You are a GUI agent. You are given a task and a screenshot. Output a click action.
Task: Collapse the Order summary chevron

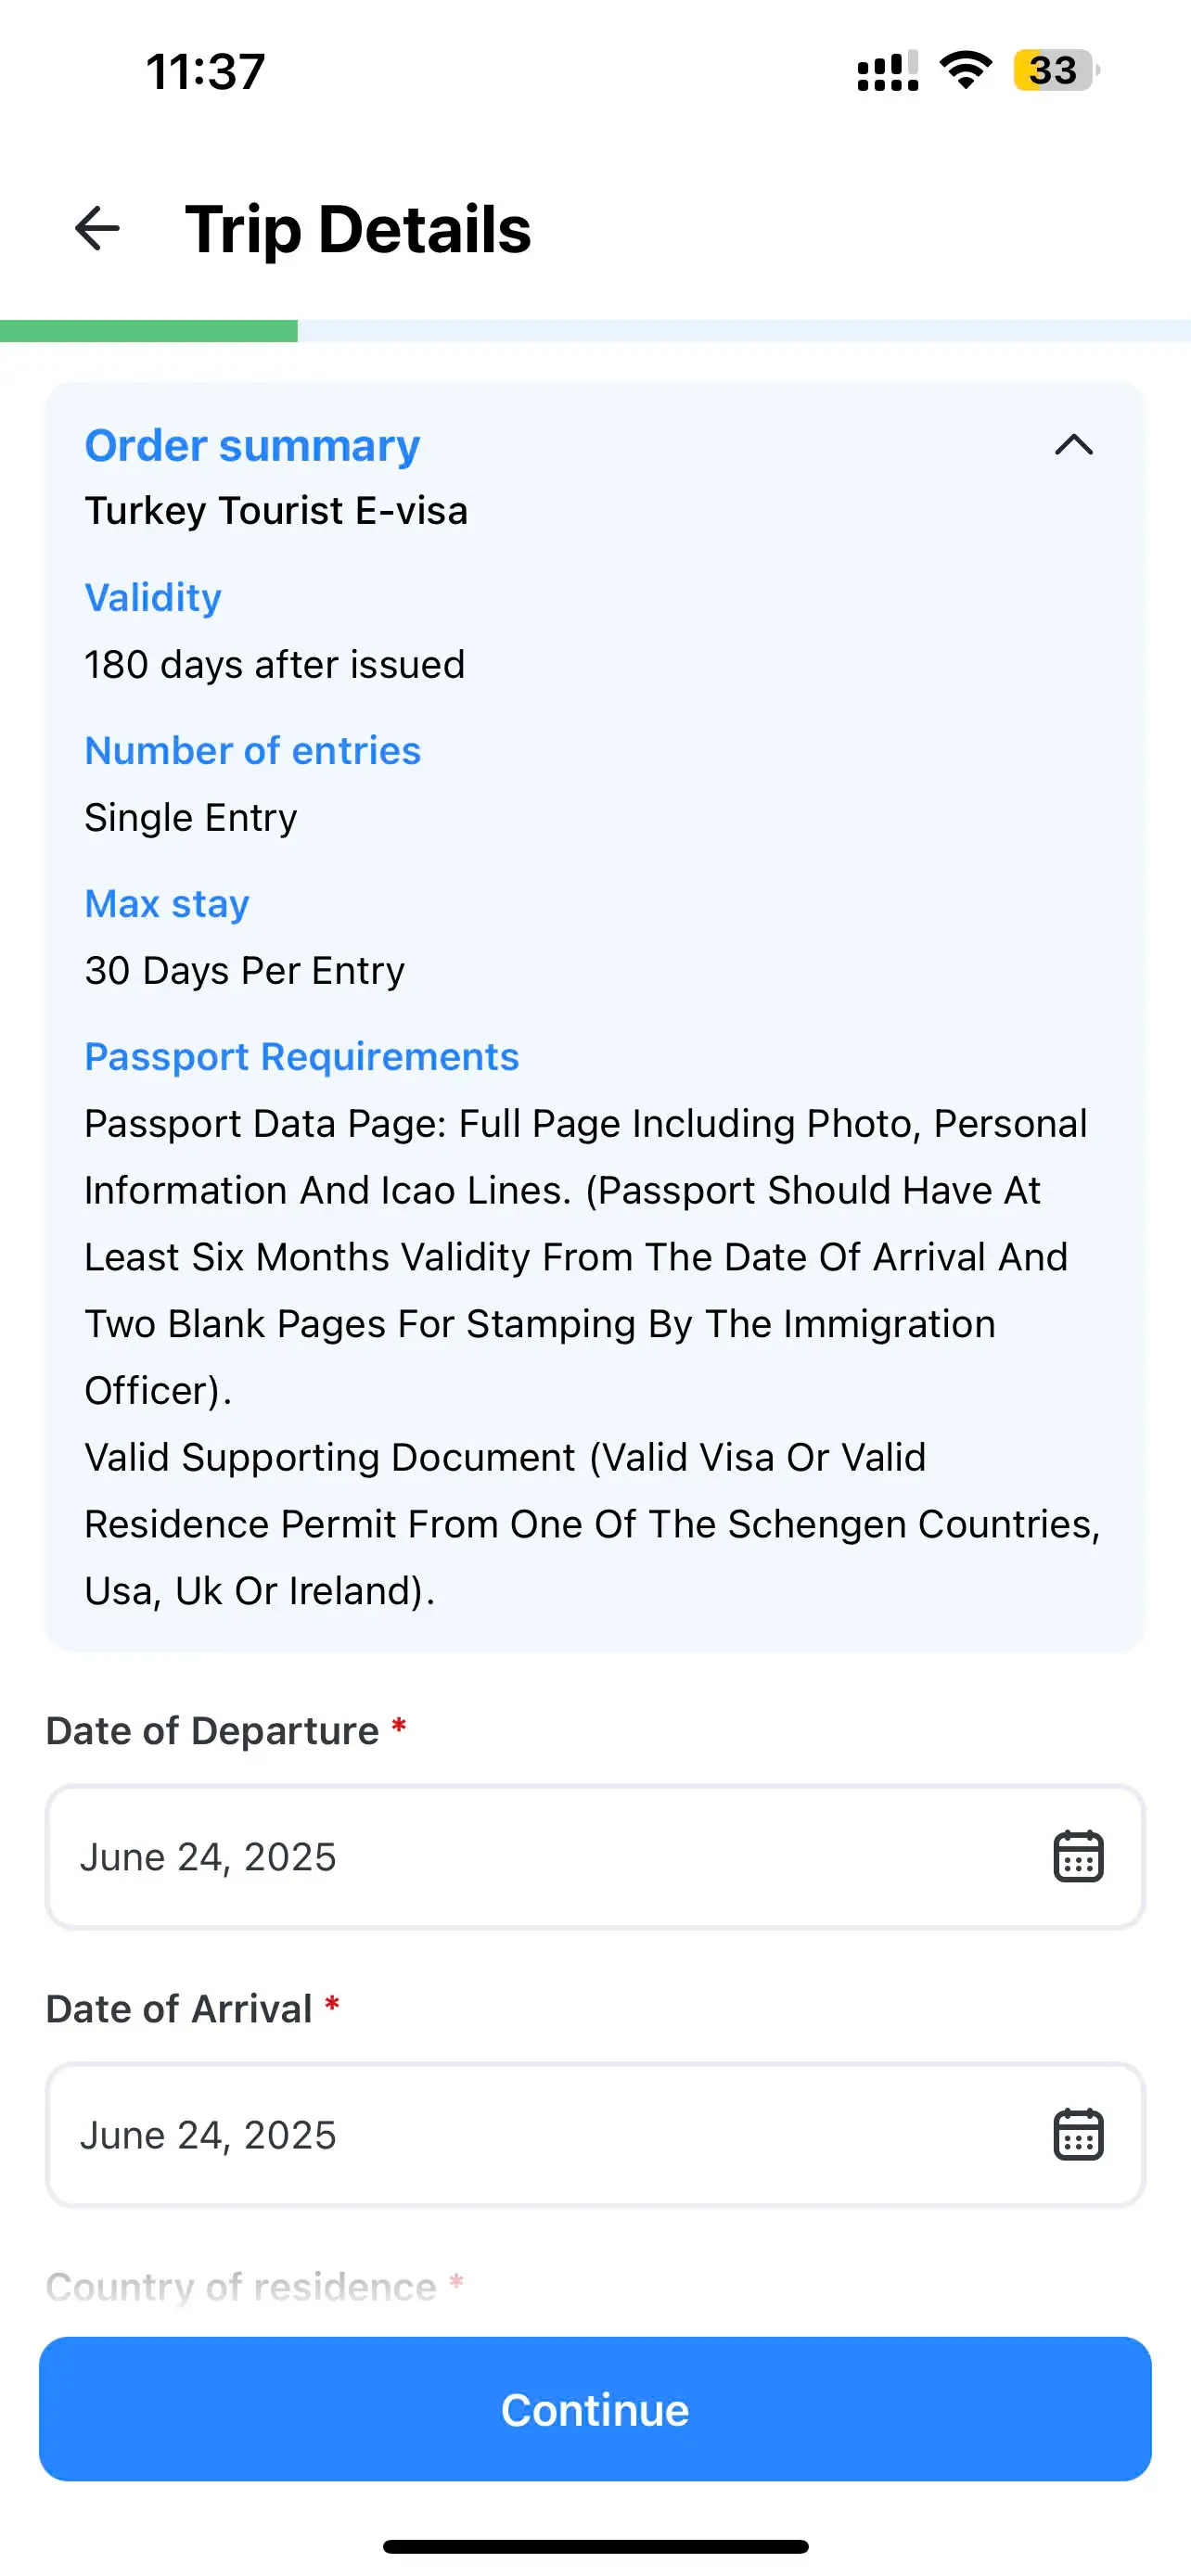pyautogui.click(x=1073, y=445)
